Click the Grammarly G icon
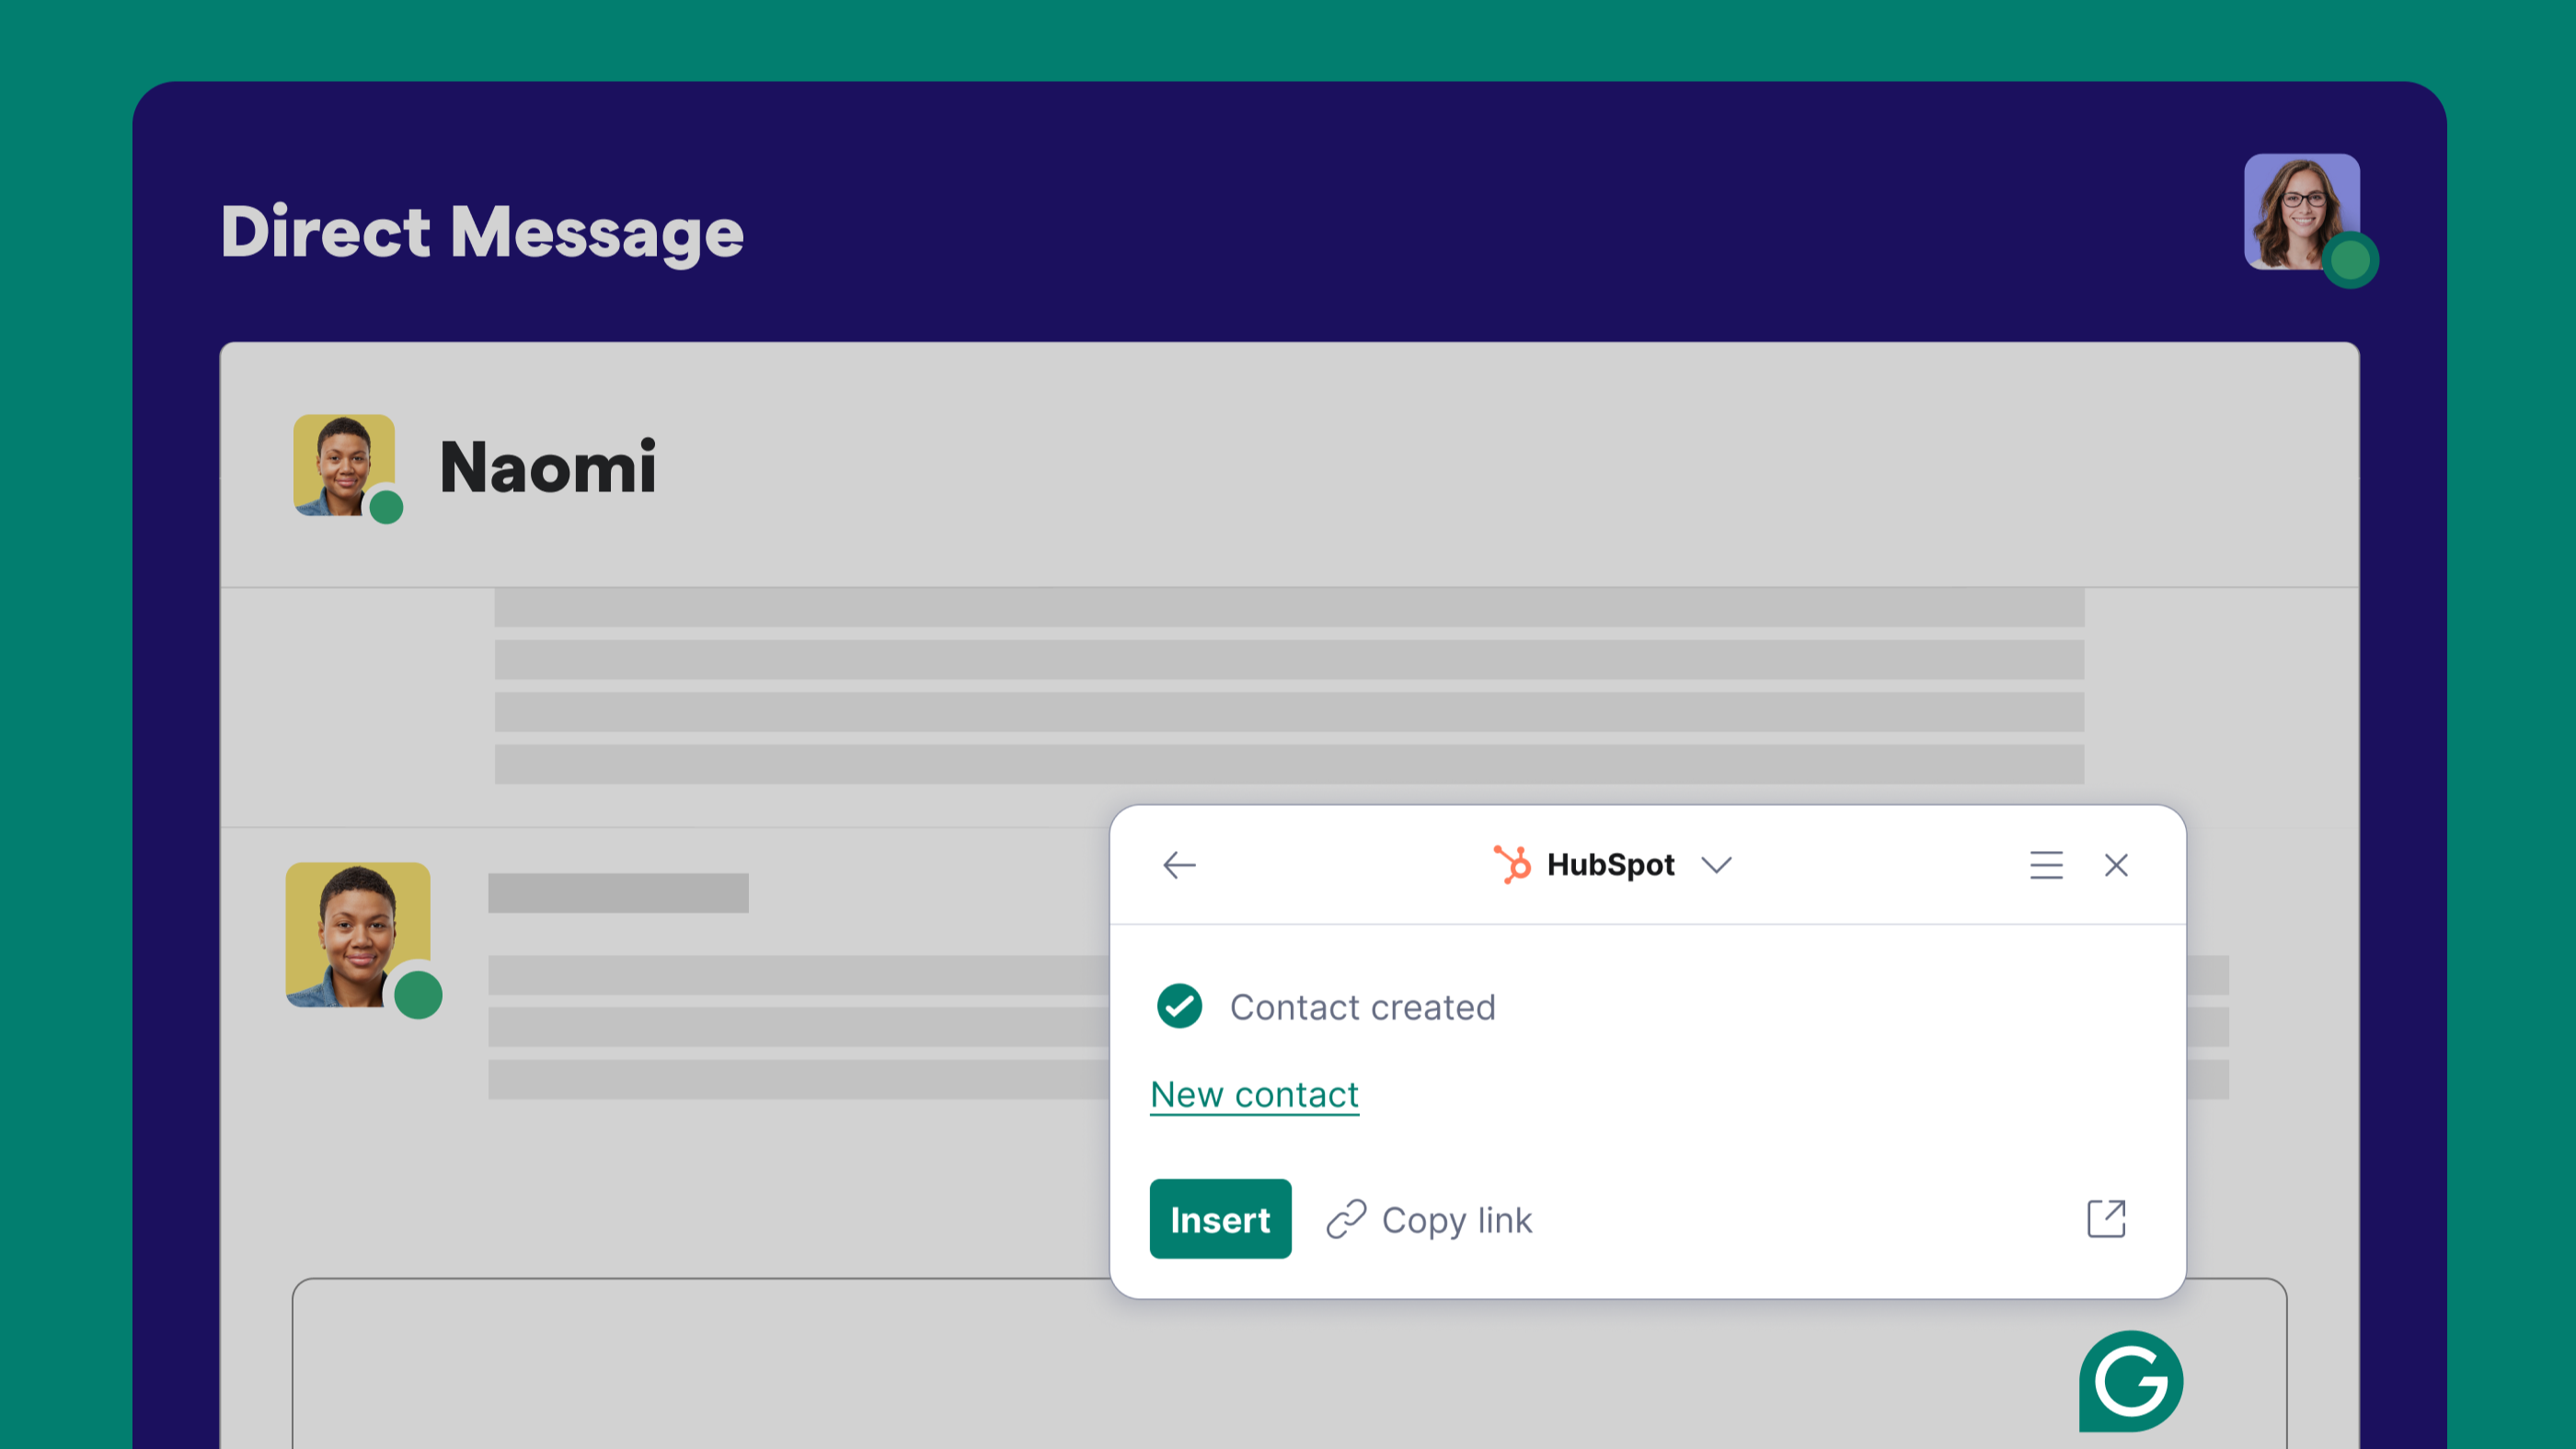 (x=2131, y=1381)
